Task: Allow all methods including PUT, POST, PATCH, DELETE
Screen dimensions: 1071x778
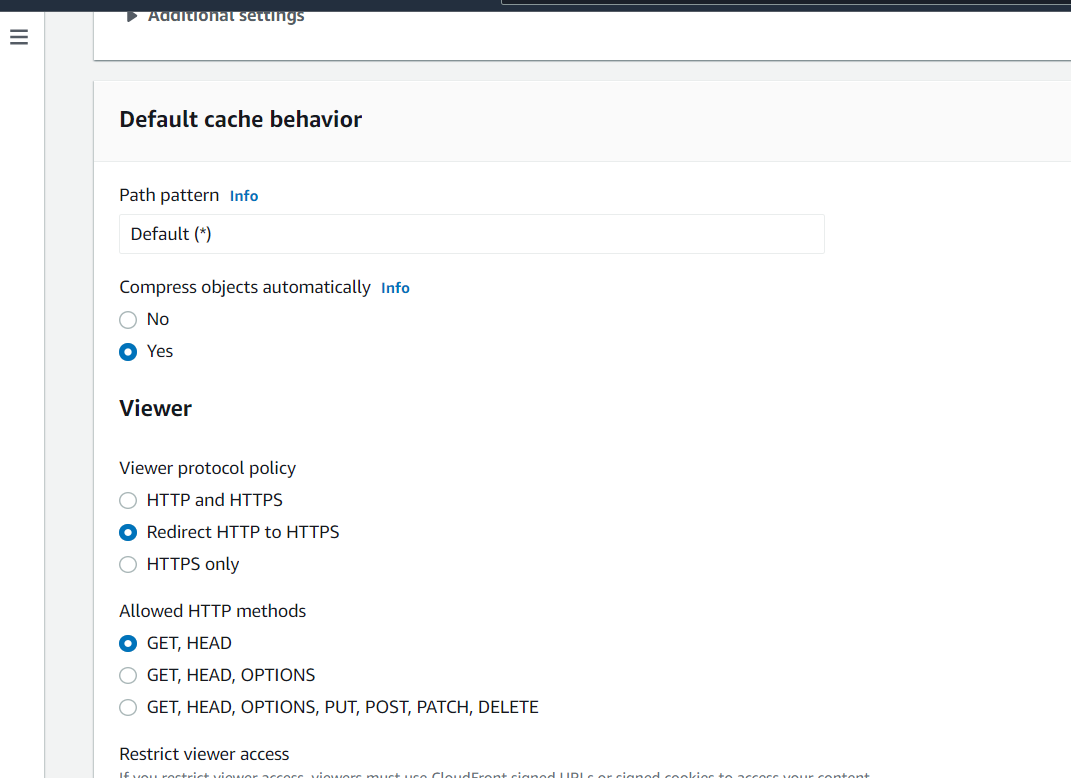Action: (x=128, y=707)
